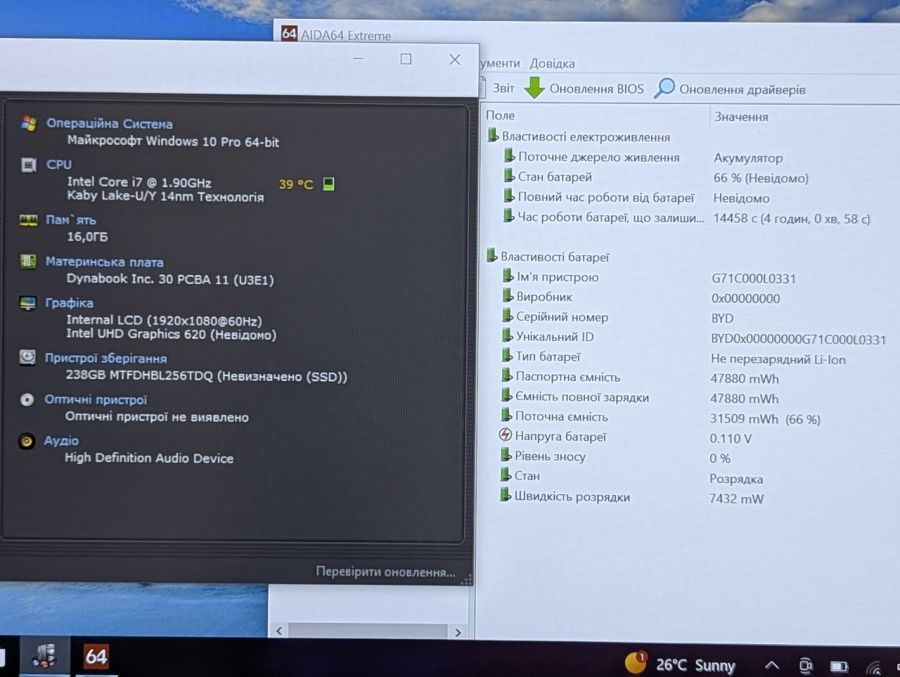Select the value 0.110 V
This screenshot has width=900, height=677.
pyautogui.click(x=730, y=439)
